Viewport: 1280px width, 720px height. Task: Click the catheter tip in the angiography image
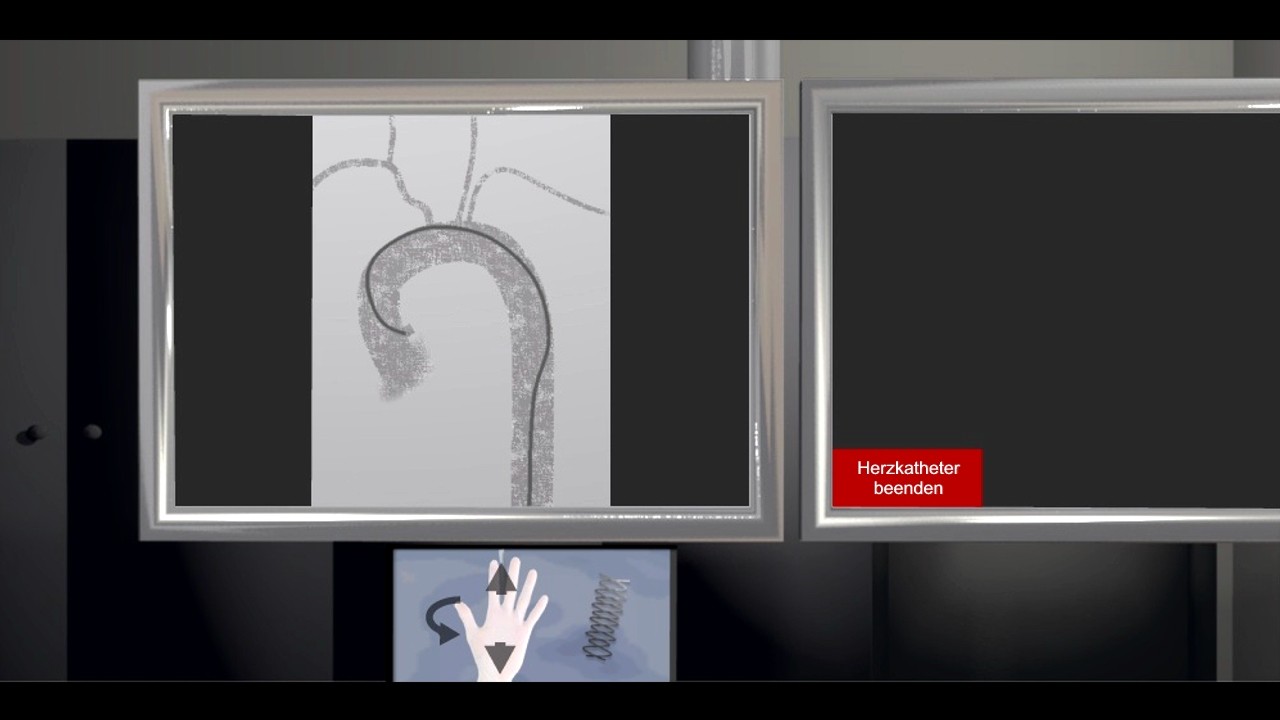tap(410, 330)
